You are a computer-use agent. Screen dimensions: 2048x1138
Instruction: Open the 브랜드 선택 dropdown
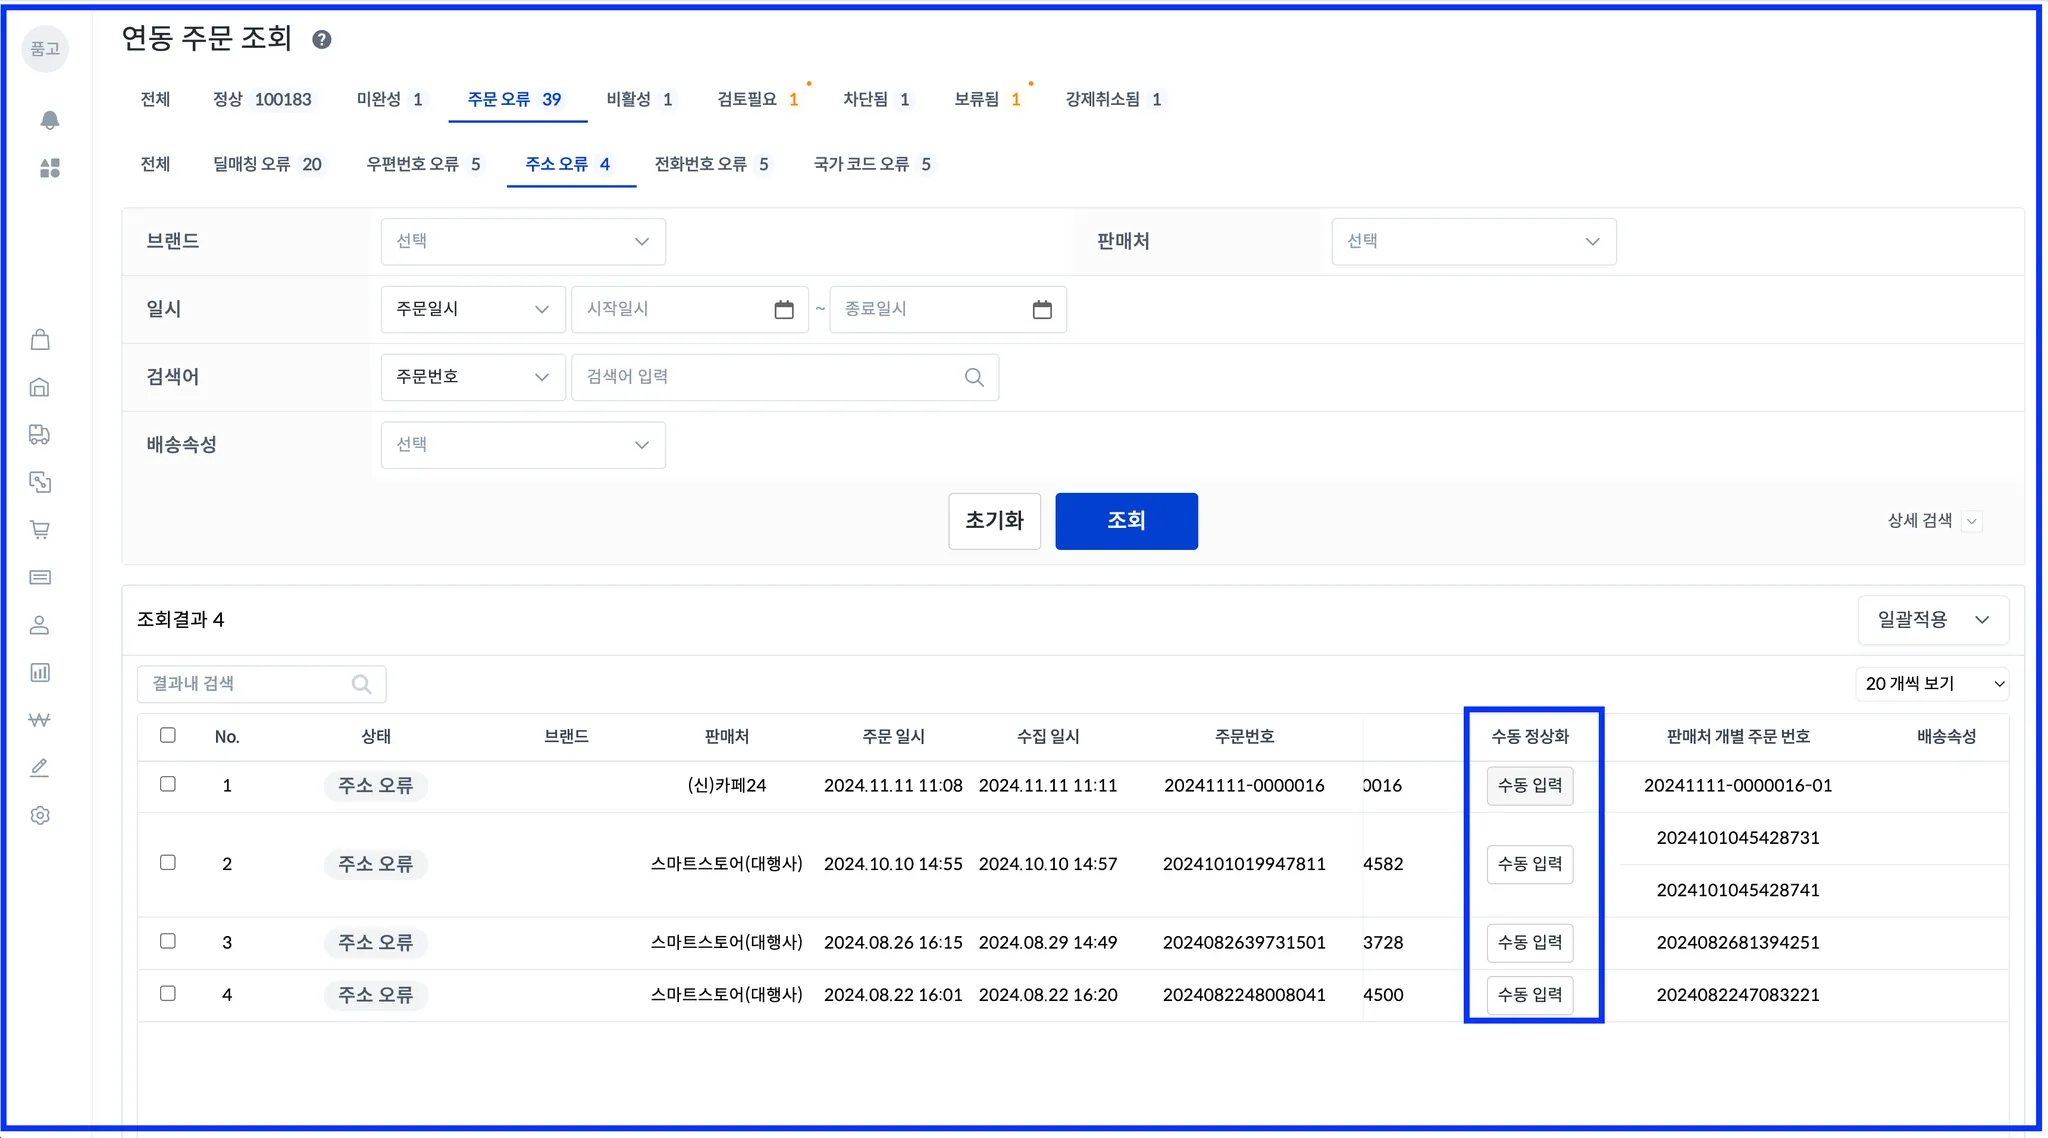[523, 242]
